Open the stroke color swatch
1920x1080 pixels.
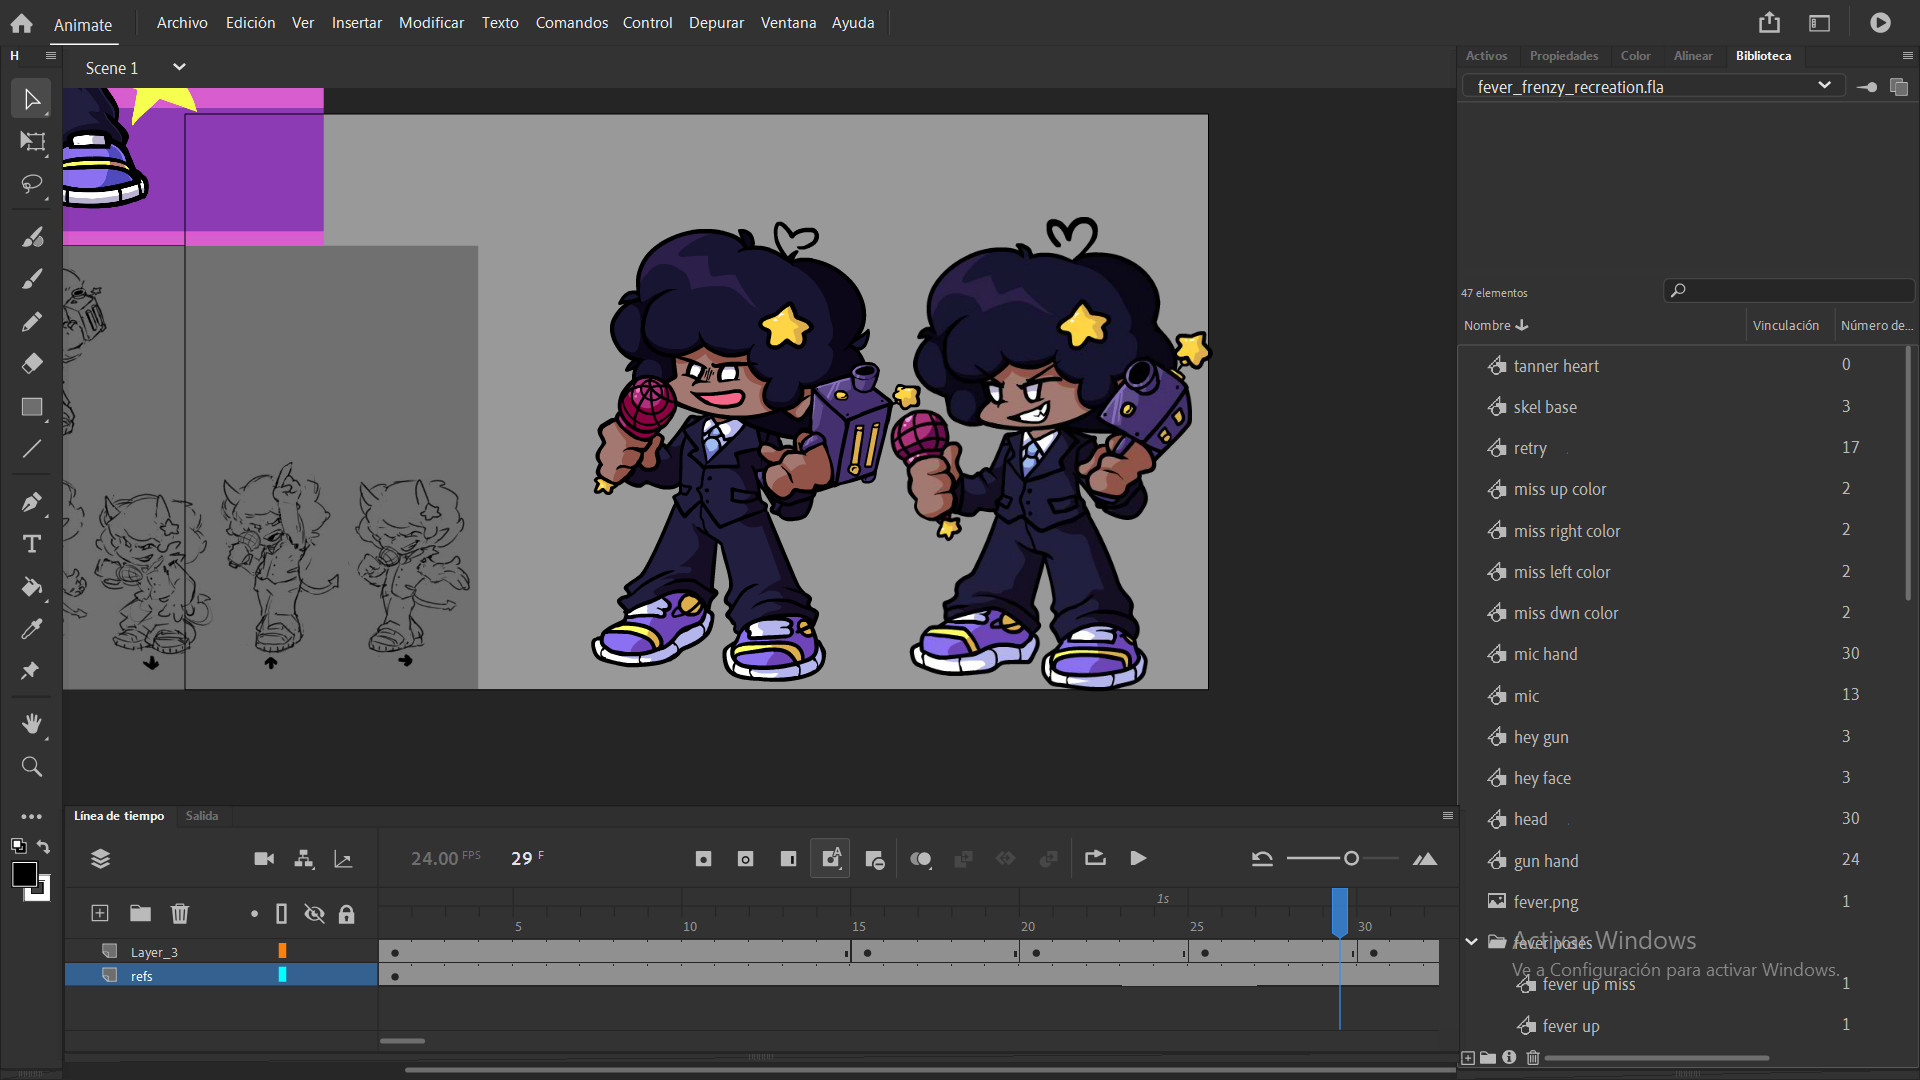point(24,873)
